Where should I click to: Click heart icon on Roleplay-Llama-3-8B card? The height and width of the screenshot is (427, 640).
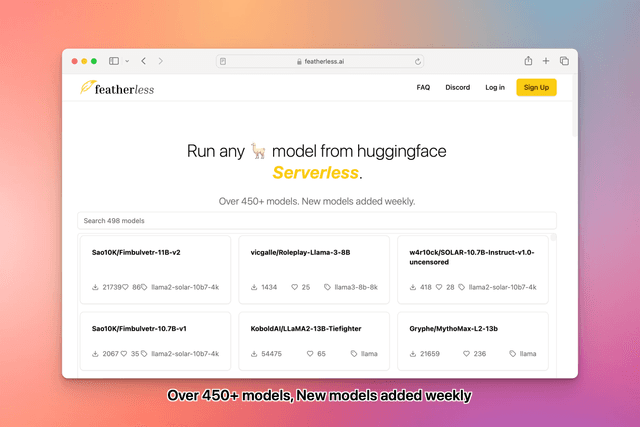[x=295, y=287]
